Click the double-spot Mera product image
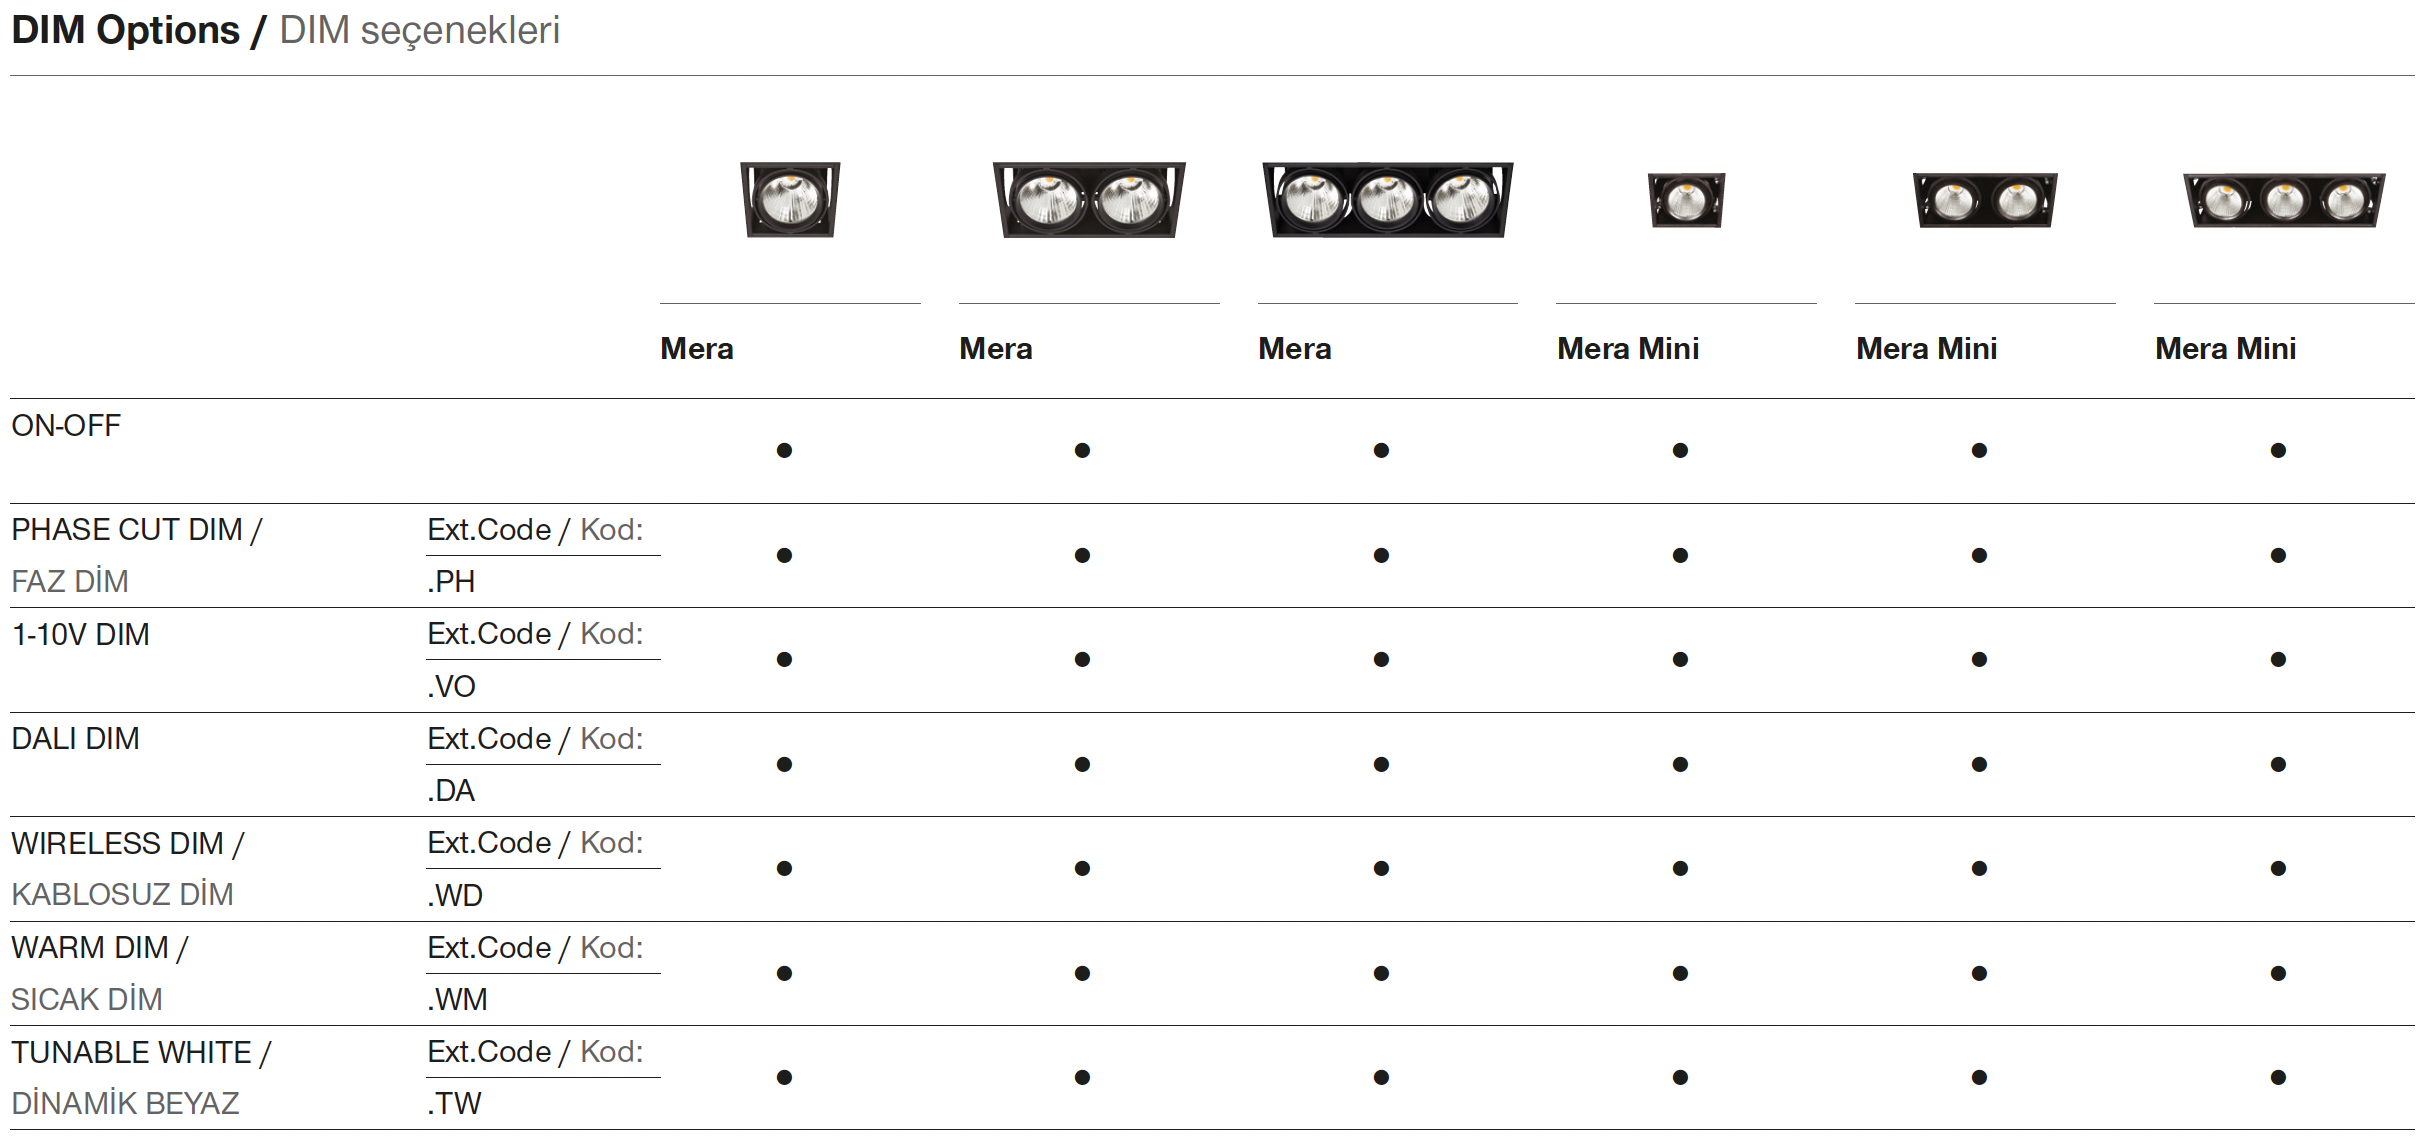 coord(1089,199)
